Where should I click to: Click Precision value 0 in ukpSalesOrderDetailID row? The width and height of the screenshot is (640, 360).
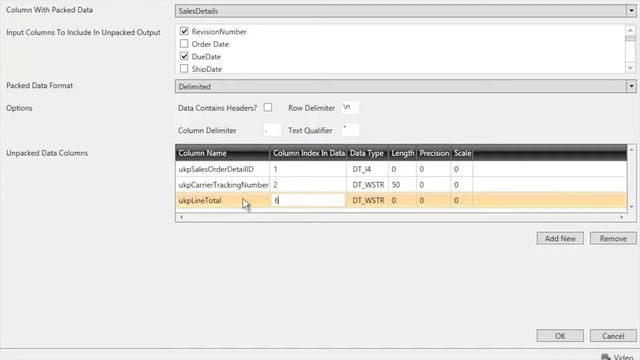pos(434,169)
